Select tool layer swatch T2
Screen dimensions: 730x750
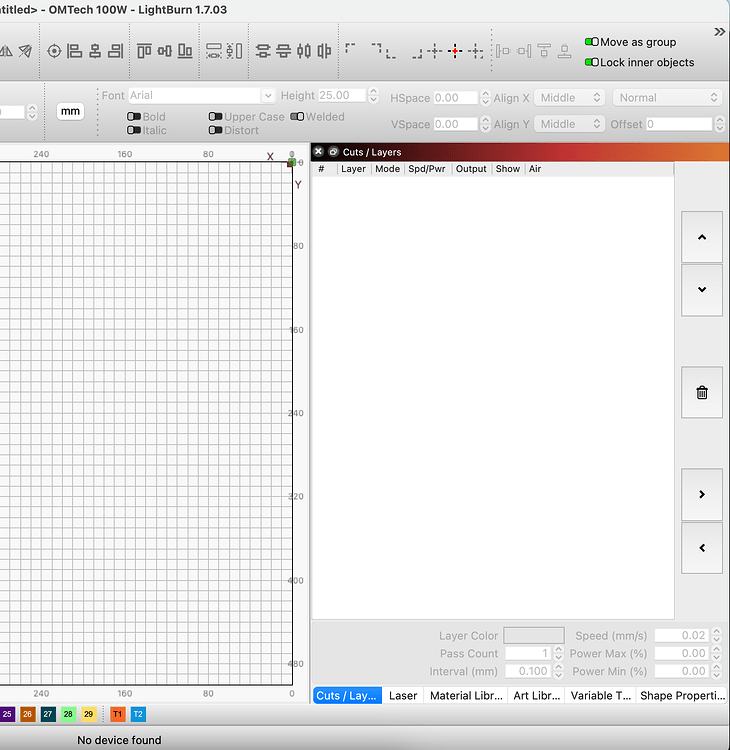(138, 714)
